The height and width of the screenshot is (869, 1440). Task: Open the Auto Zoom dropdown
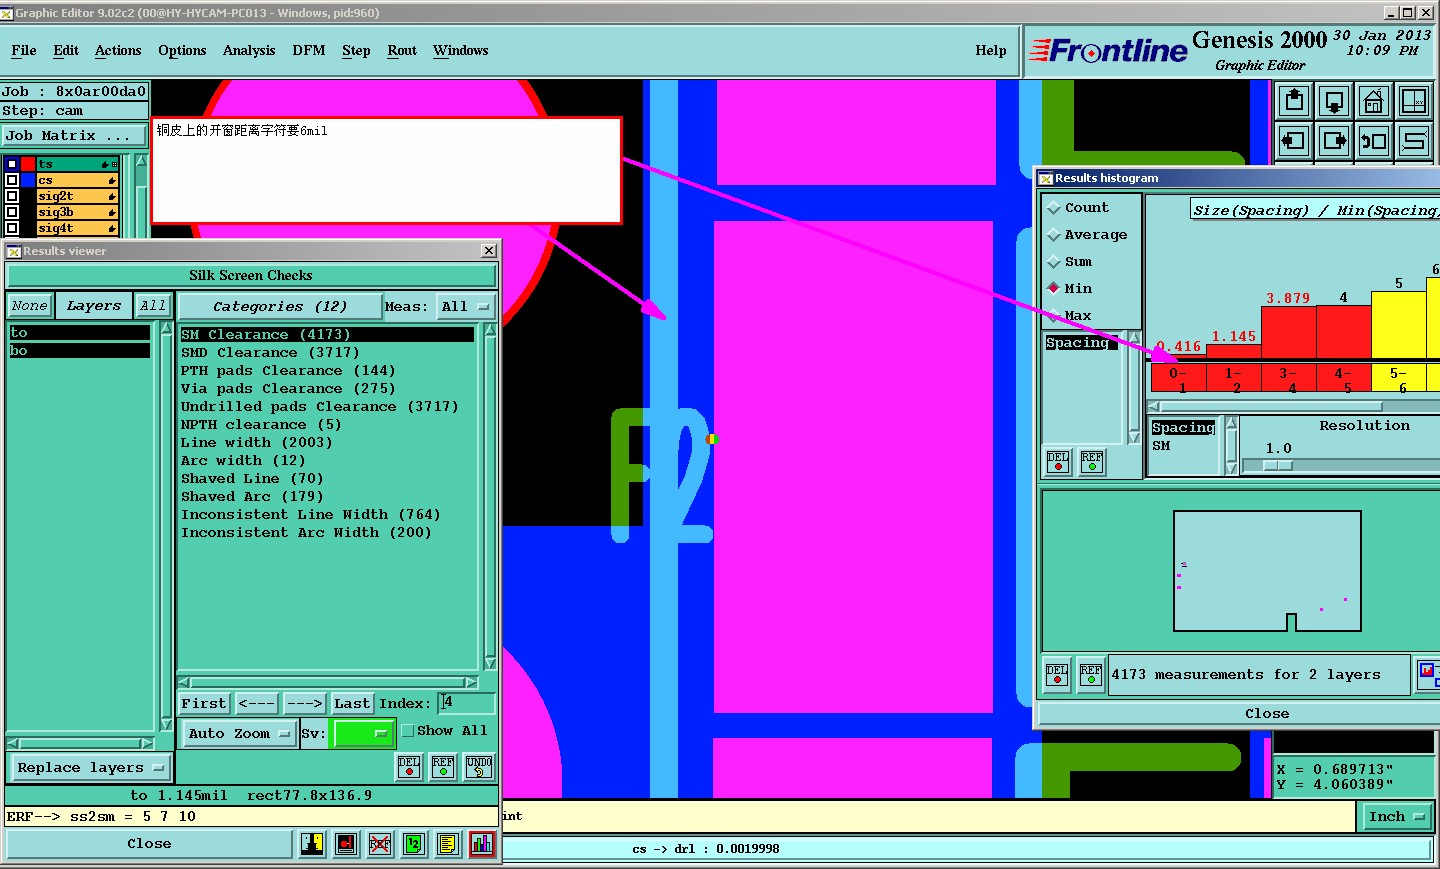[238, 733]
